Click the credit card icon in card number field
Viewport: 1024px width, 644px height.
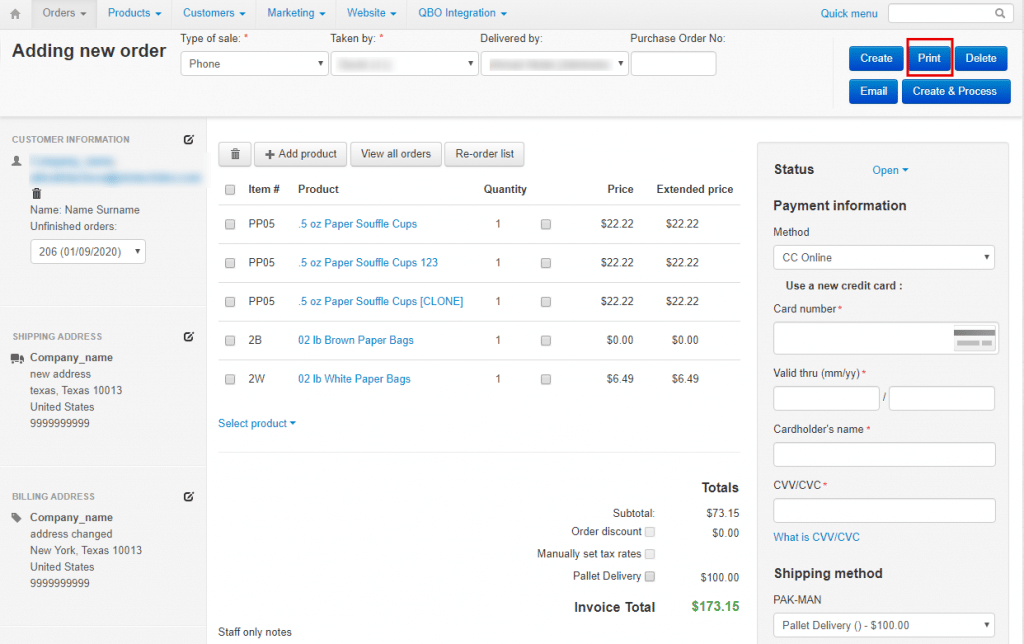click(x=974, y=338)
